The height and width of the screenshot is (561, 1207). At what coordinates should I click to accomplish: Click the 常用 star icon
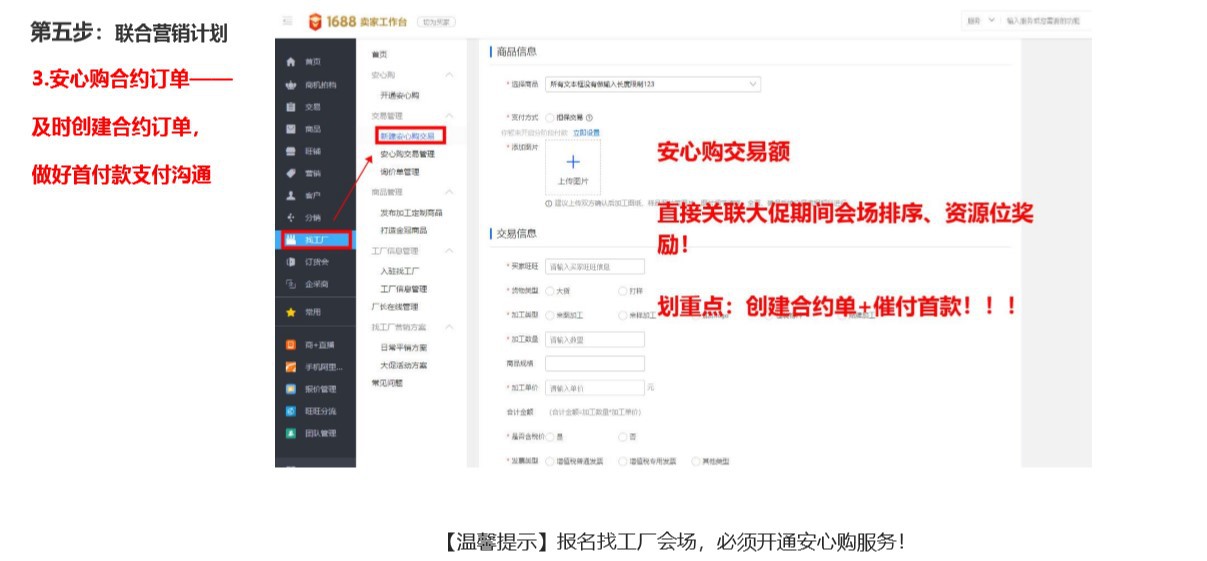tap(290, 312)
